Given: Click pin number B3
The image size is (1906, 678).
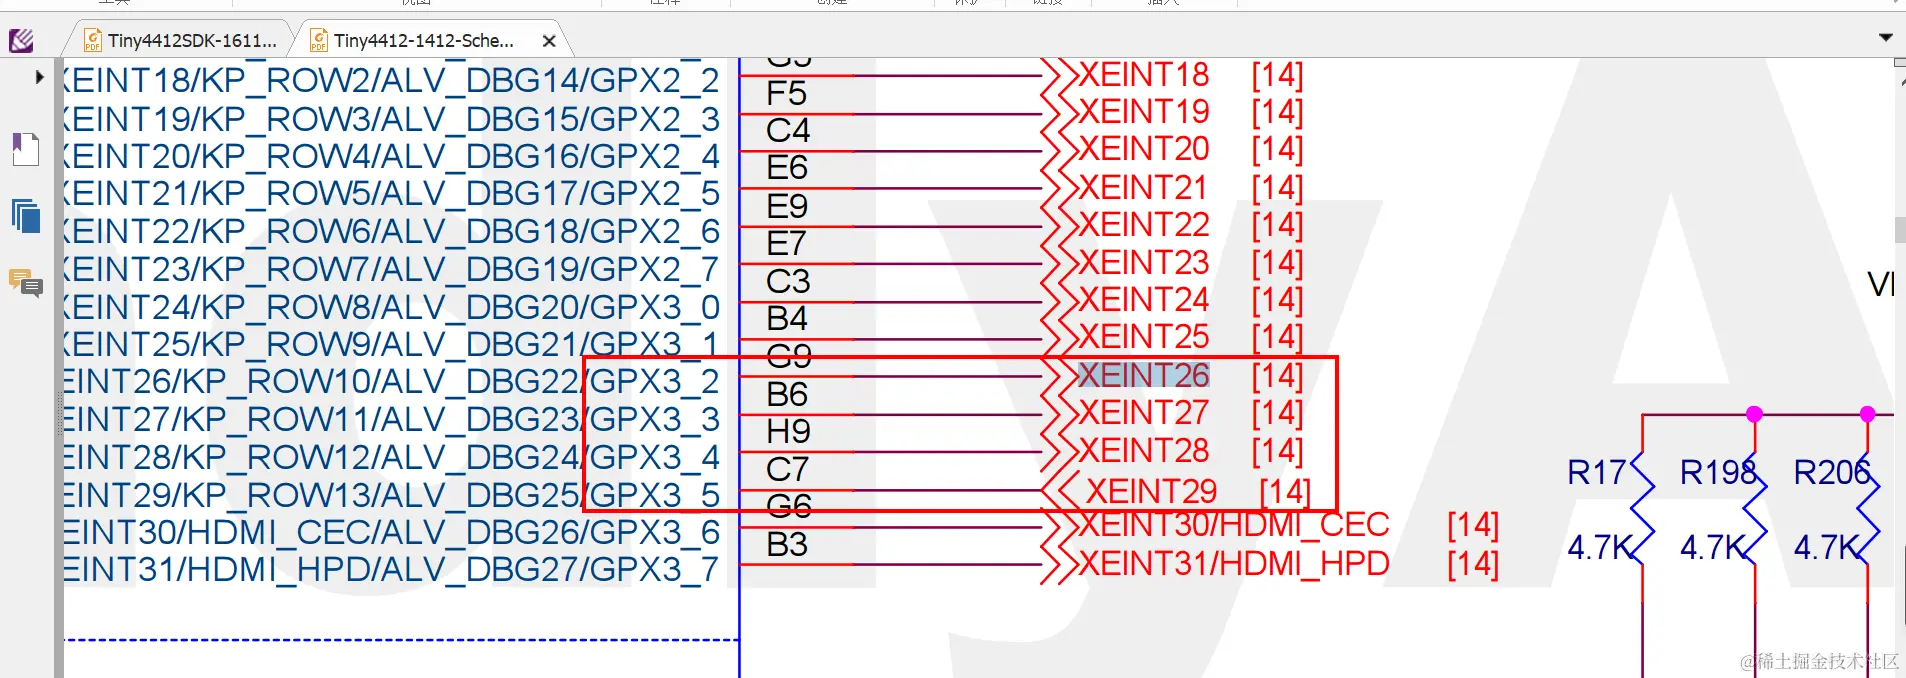Looking at the screenshot, I should [787, 544].
